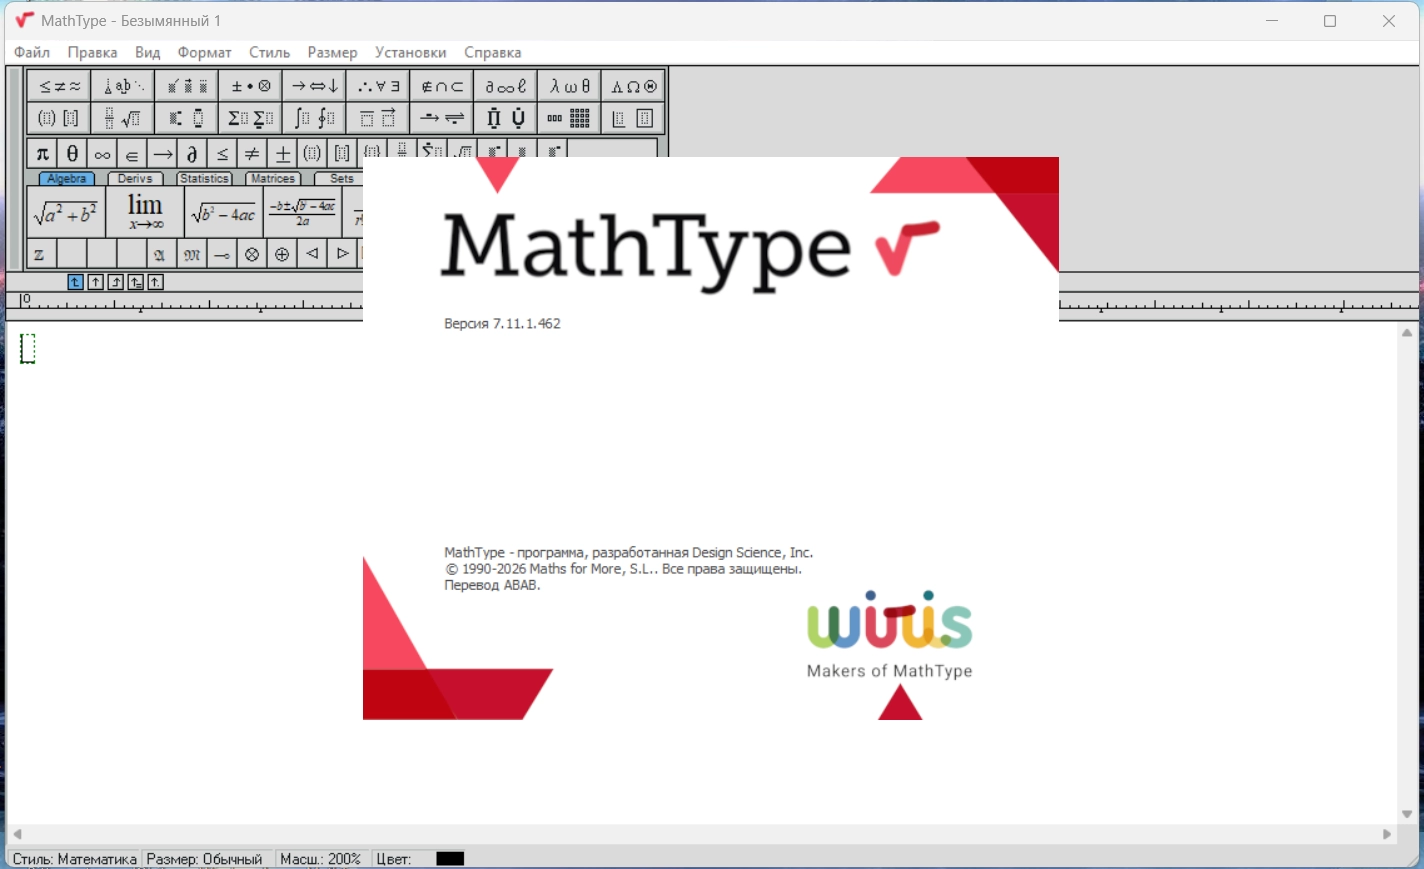Viewport: 1424px width, 869px height.
Task: Insert the less-than-or-equal symbol from the small bar
Action: point(222,154)
